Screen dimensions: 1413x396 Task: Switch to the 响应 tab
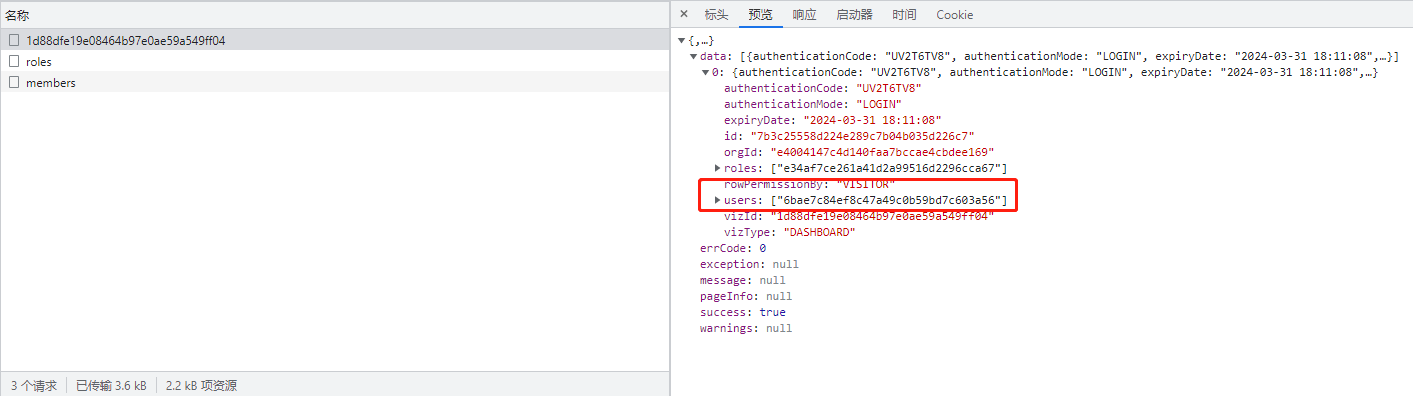(x=804, y=15)
